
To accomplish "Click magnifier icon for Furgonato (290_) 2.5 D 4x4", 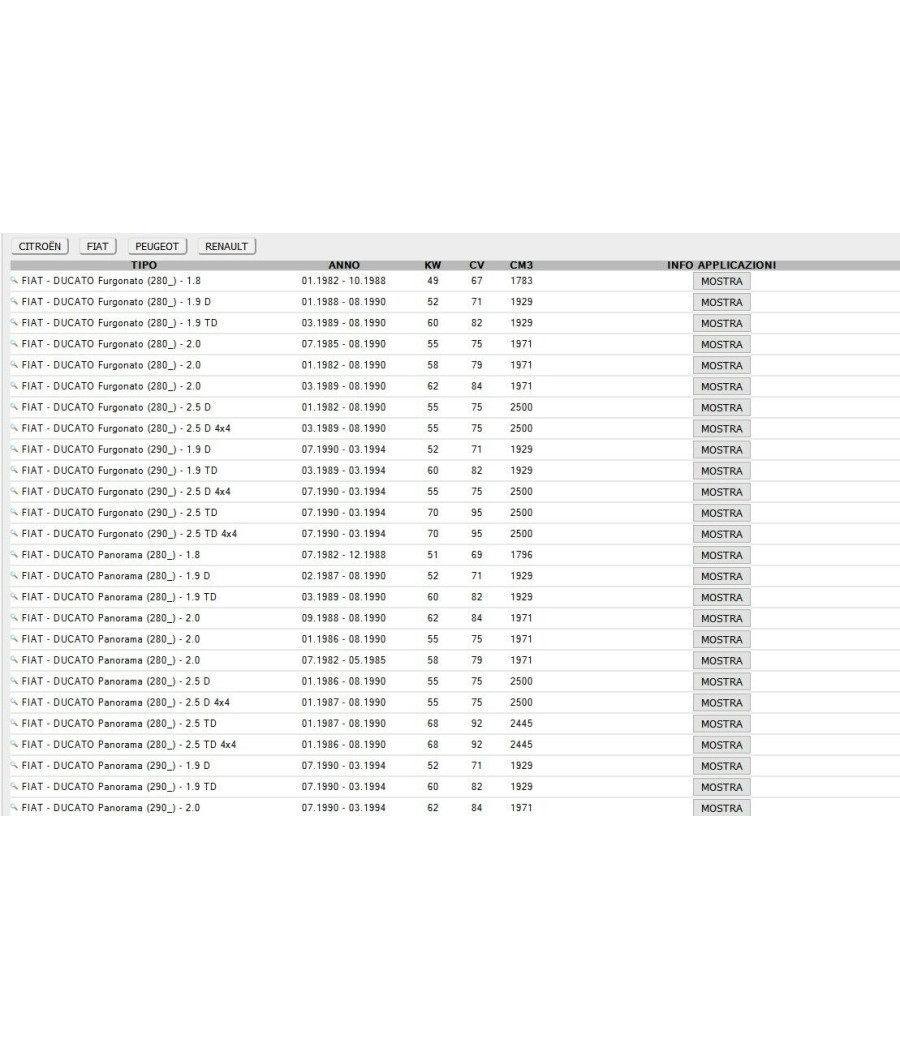I will coord(14,492).
